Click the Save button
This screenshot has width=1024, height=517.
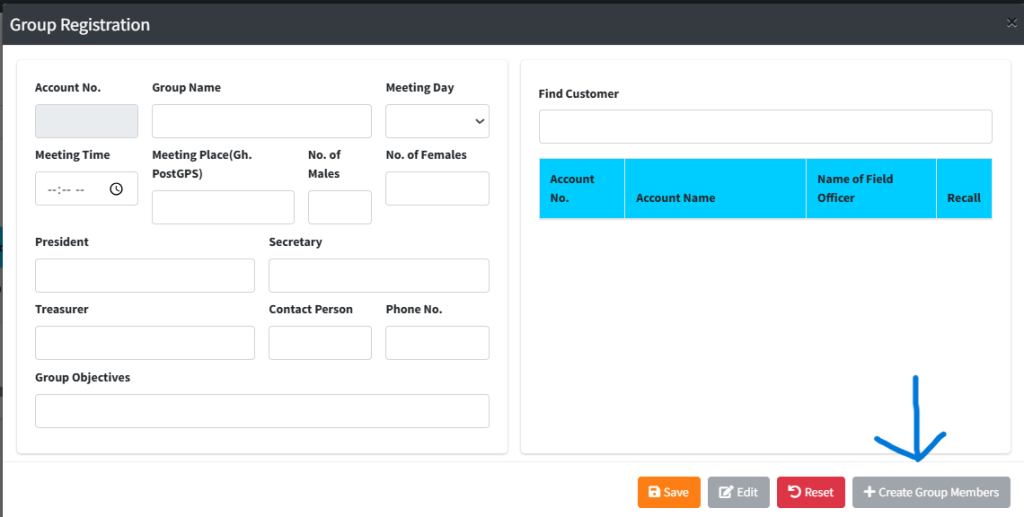(x=668, y=492)
